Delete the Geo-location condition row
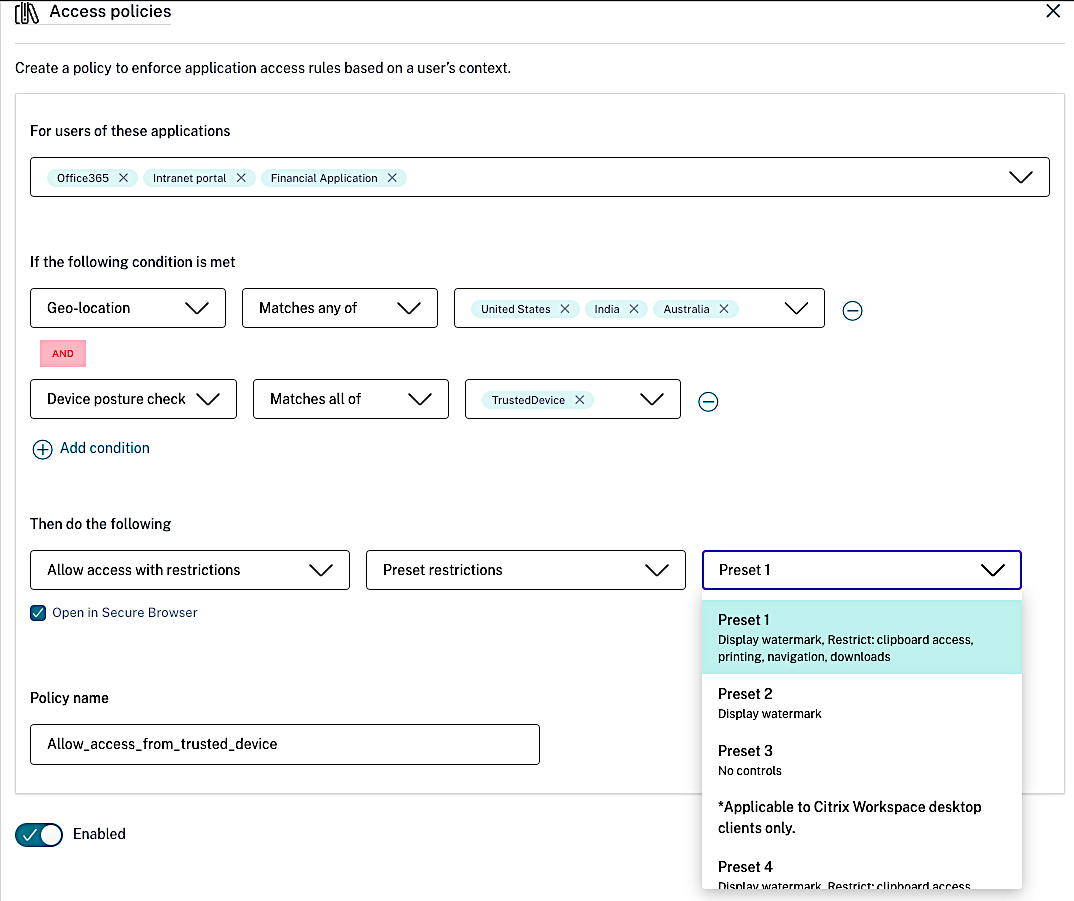This screenshot has height=901, width=1074. tap(852, 310)
